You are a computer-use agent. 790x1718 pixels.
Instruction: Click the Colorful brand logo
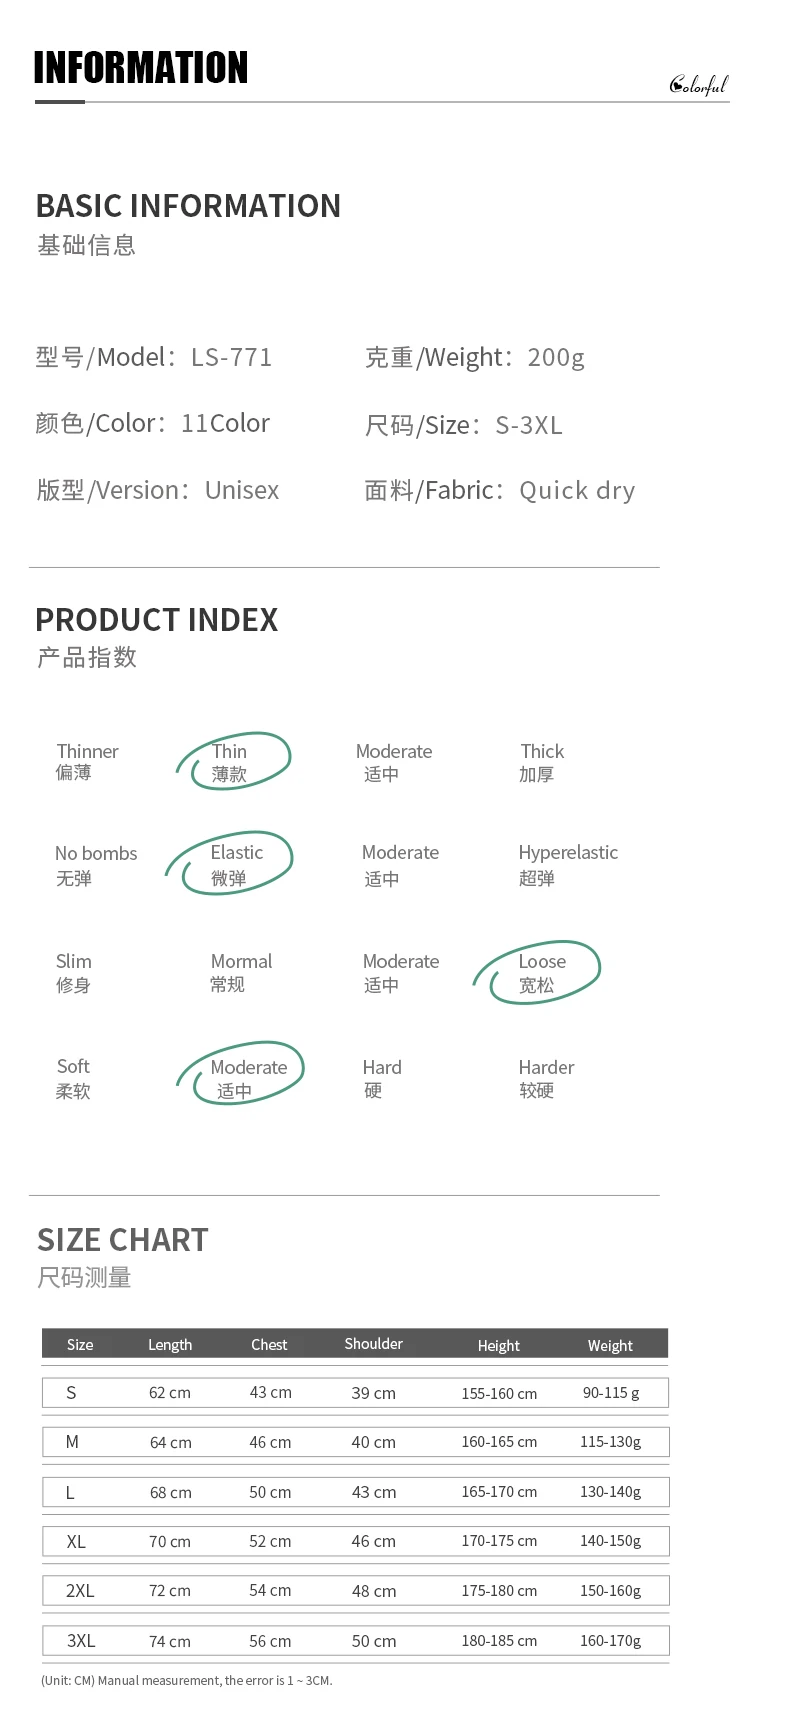(x=698, y=85)
